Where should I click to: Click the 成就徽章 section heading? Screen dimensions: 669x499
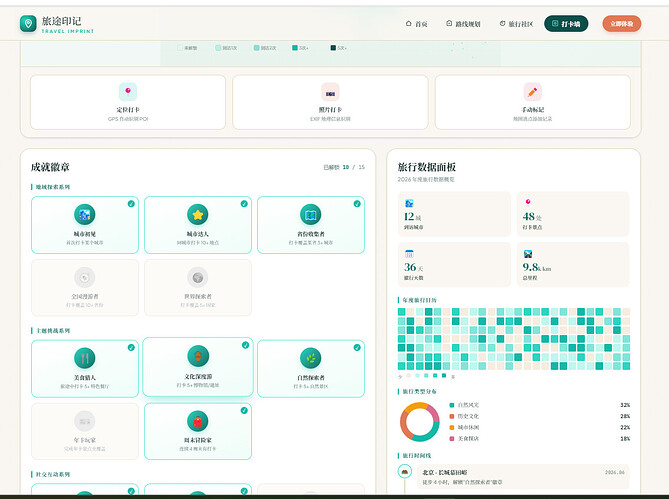pyautogui.click(x=50, y=167)
